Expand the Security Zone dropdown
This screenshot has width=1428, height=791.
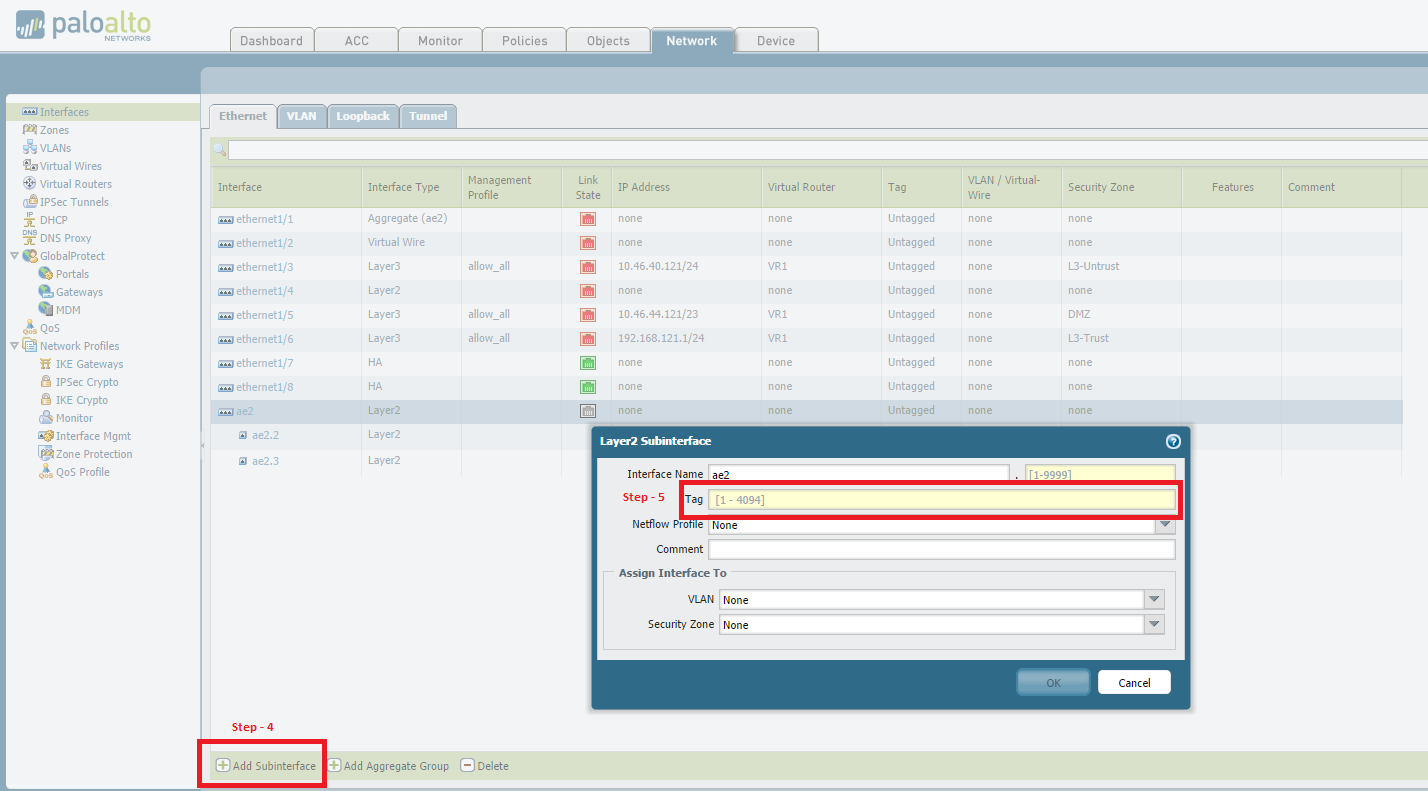(x=1154, y=625)
